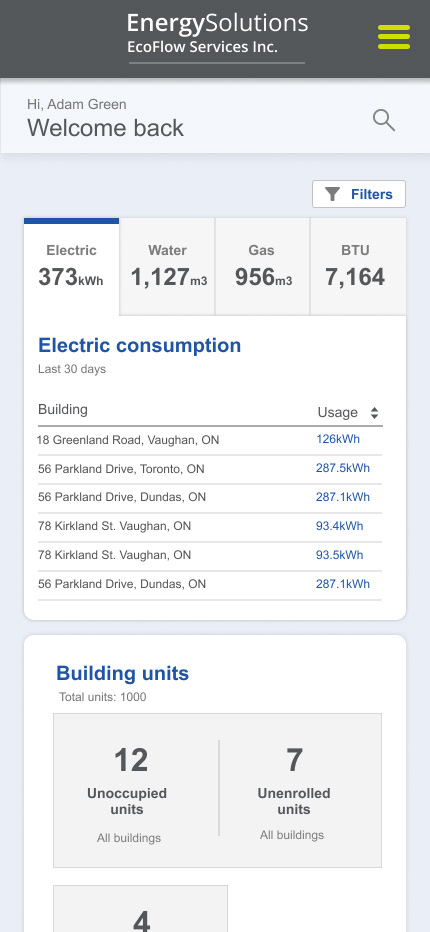Switch to the Water tab
Image resolution: width=430 pixels, height=932 pixels.
pyautogui.click(x=167, y=267)
